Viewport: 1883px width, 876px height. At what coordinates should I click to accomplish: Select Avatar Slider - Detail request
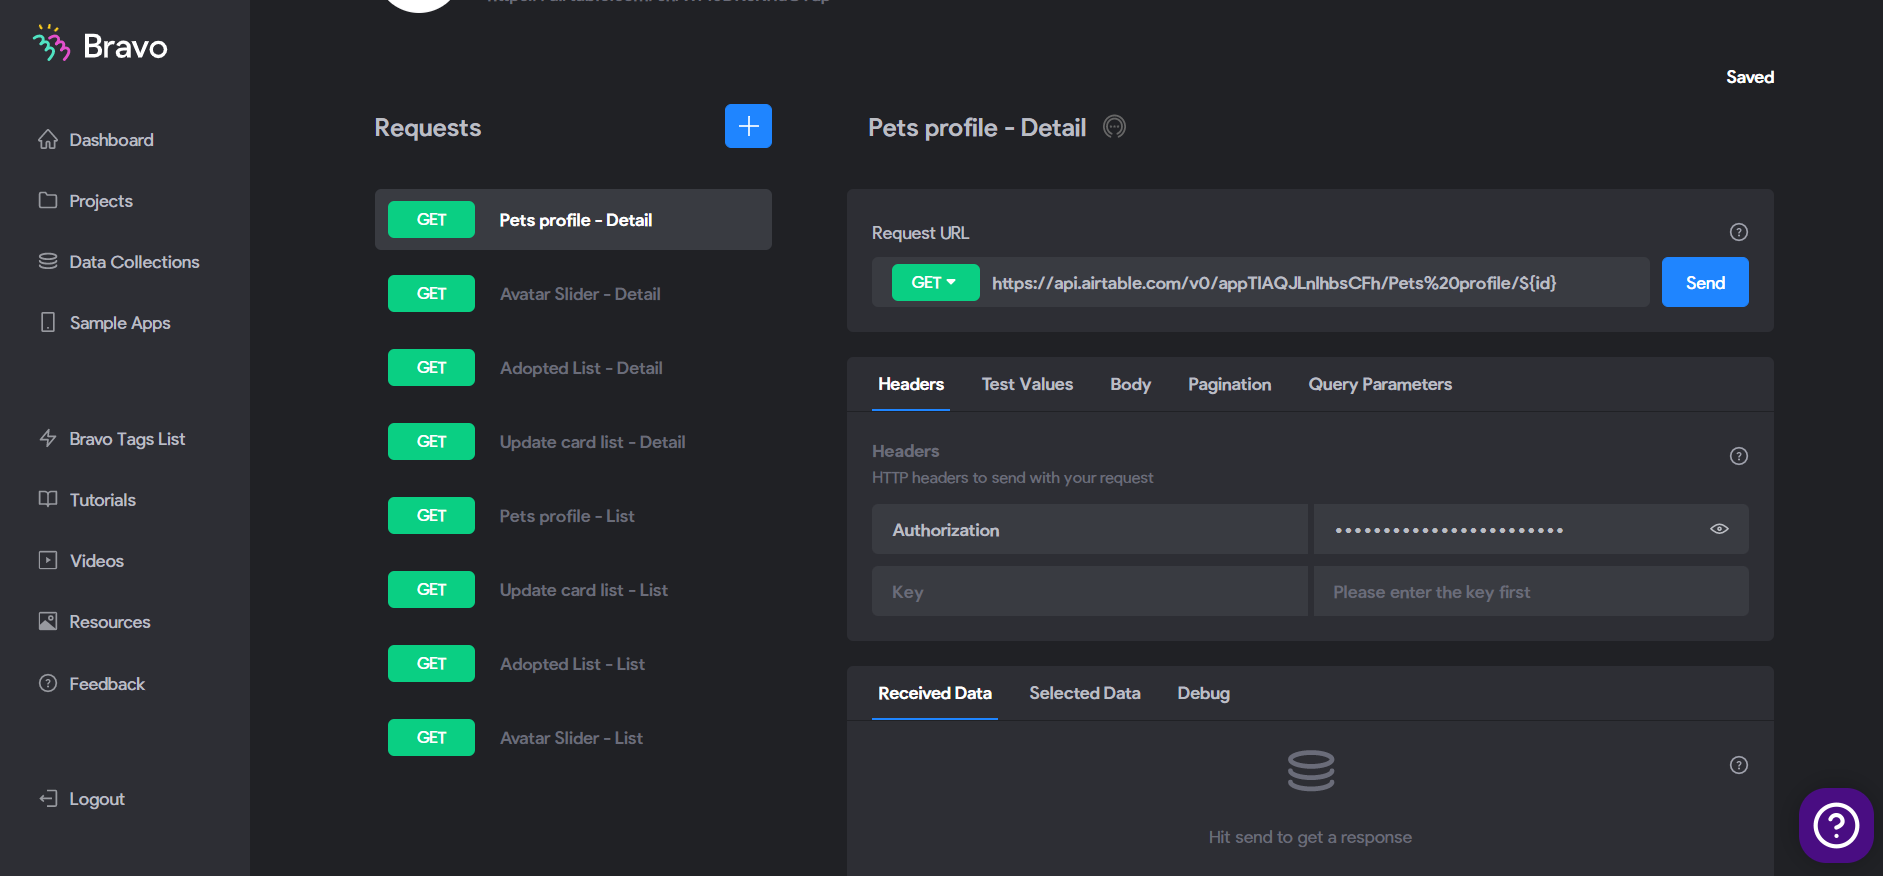pyautogui.click(x=573, y=294)
